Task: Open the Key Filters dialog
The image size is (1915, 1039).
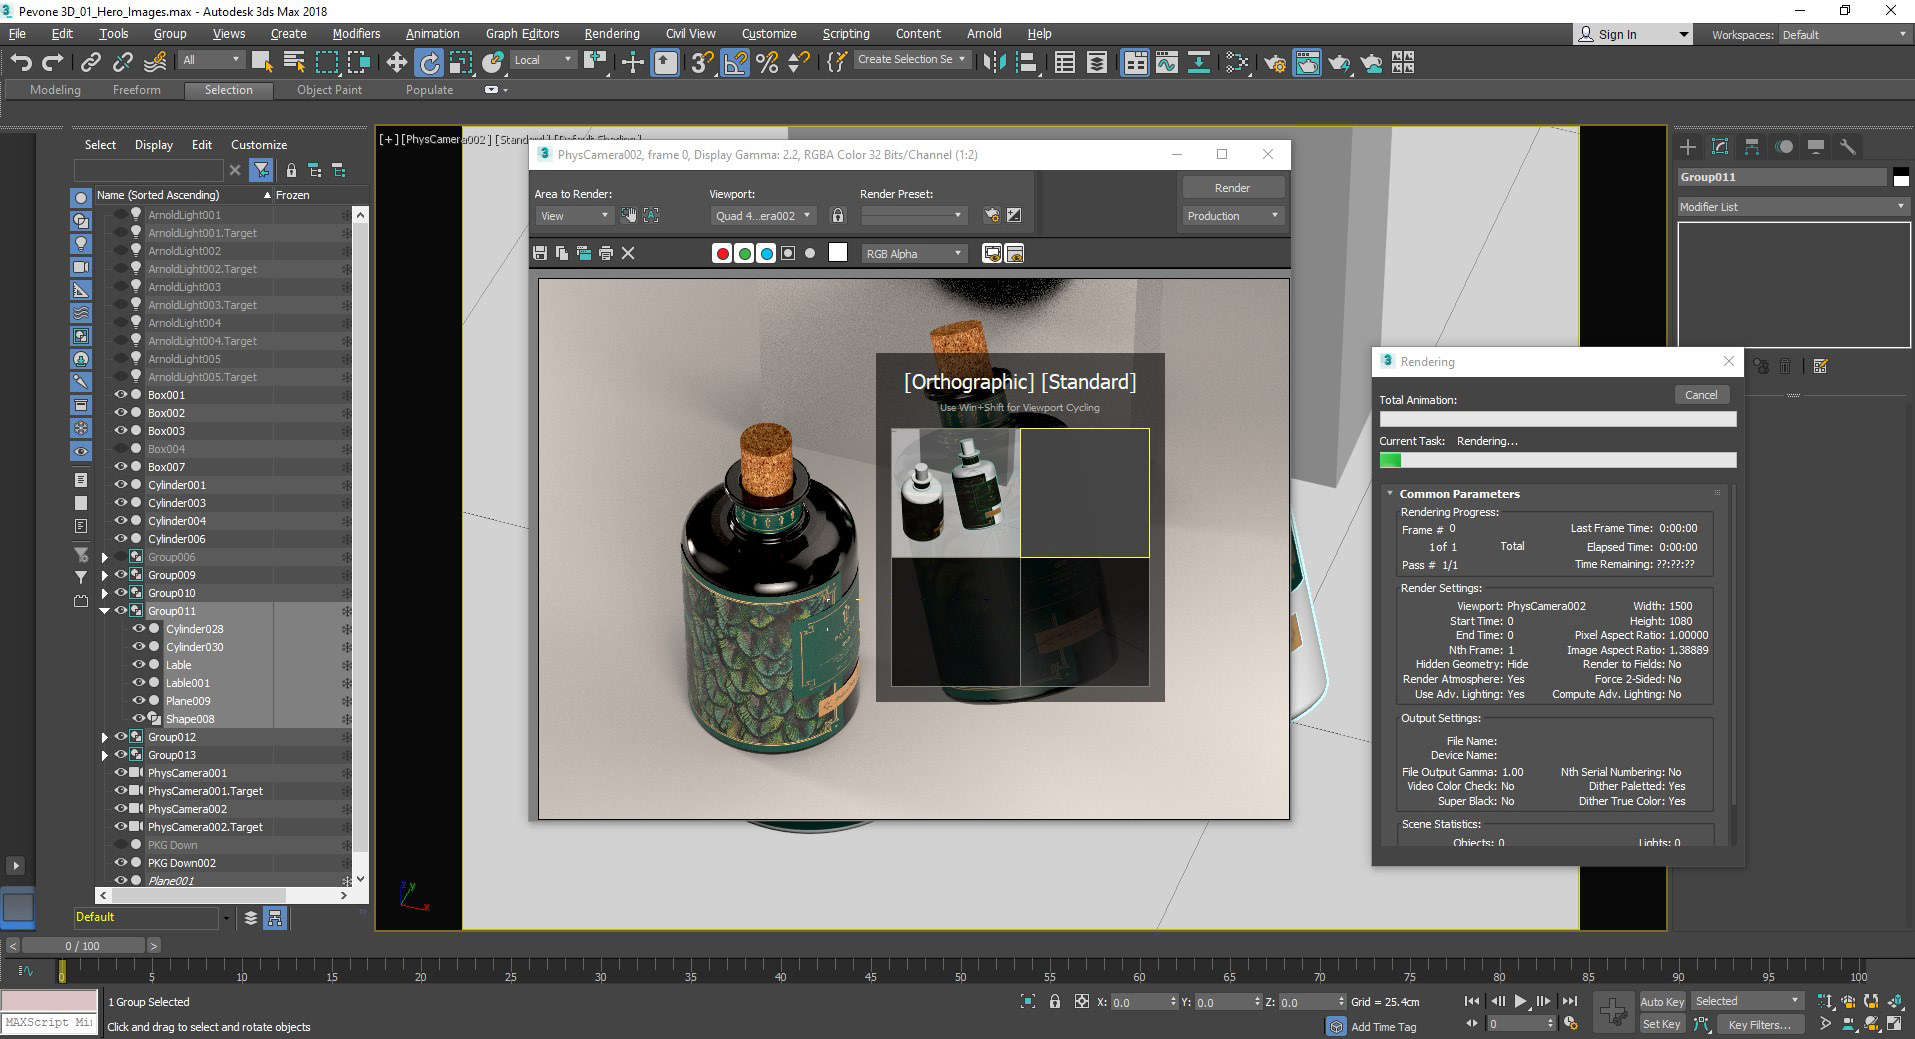Action: point(1759,1024)
